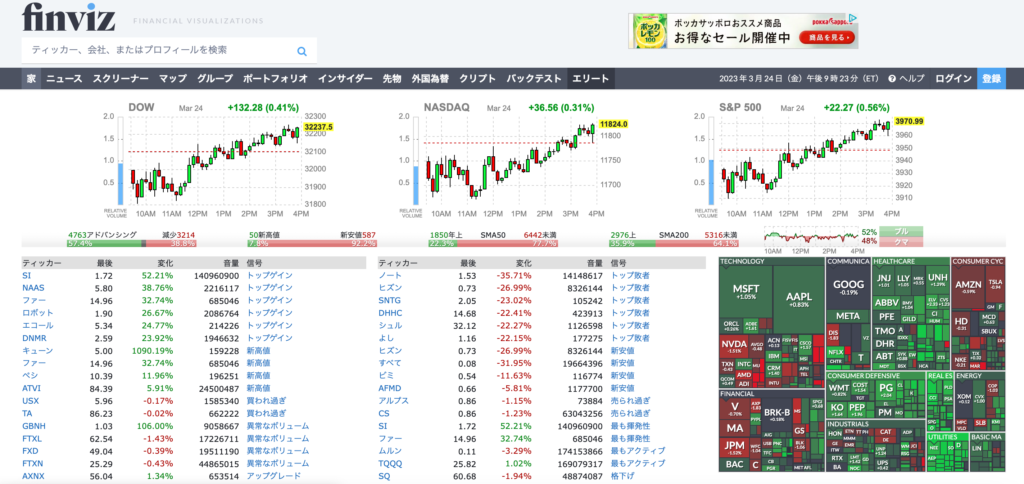Open the TQQQ ticker link

coord(391,464)
